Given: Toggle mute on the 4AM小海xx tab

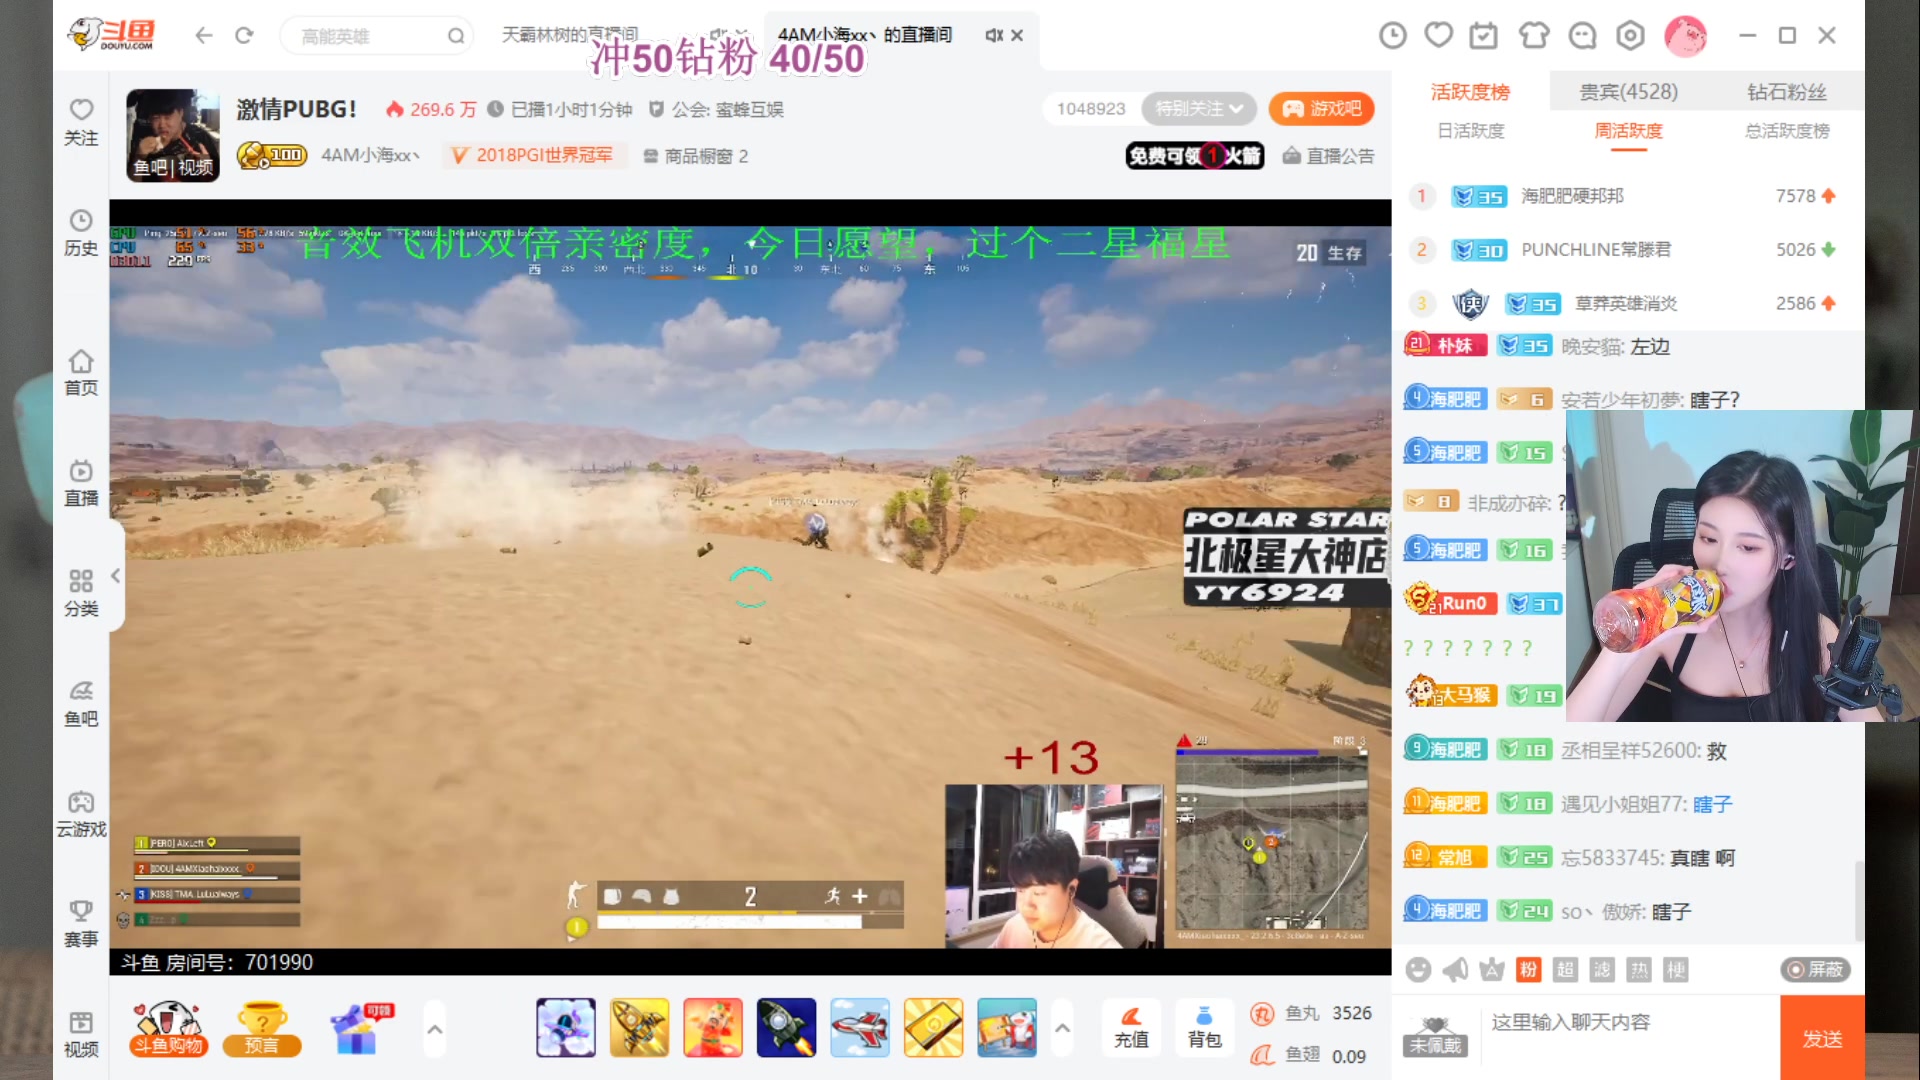Looking at the screenshot, I should coord(993,36).
